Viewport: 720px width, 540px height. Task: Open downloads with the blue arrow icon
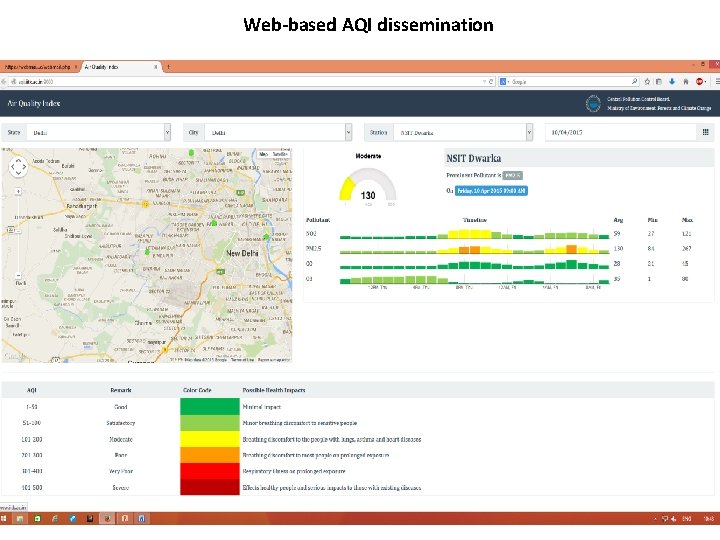click(x=672, y=82)
